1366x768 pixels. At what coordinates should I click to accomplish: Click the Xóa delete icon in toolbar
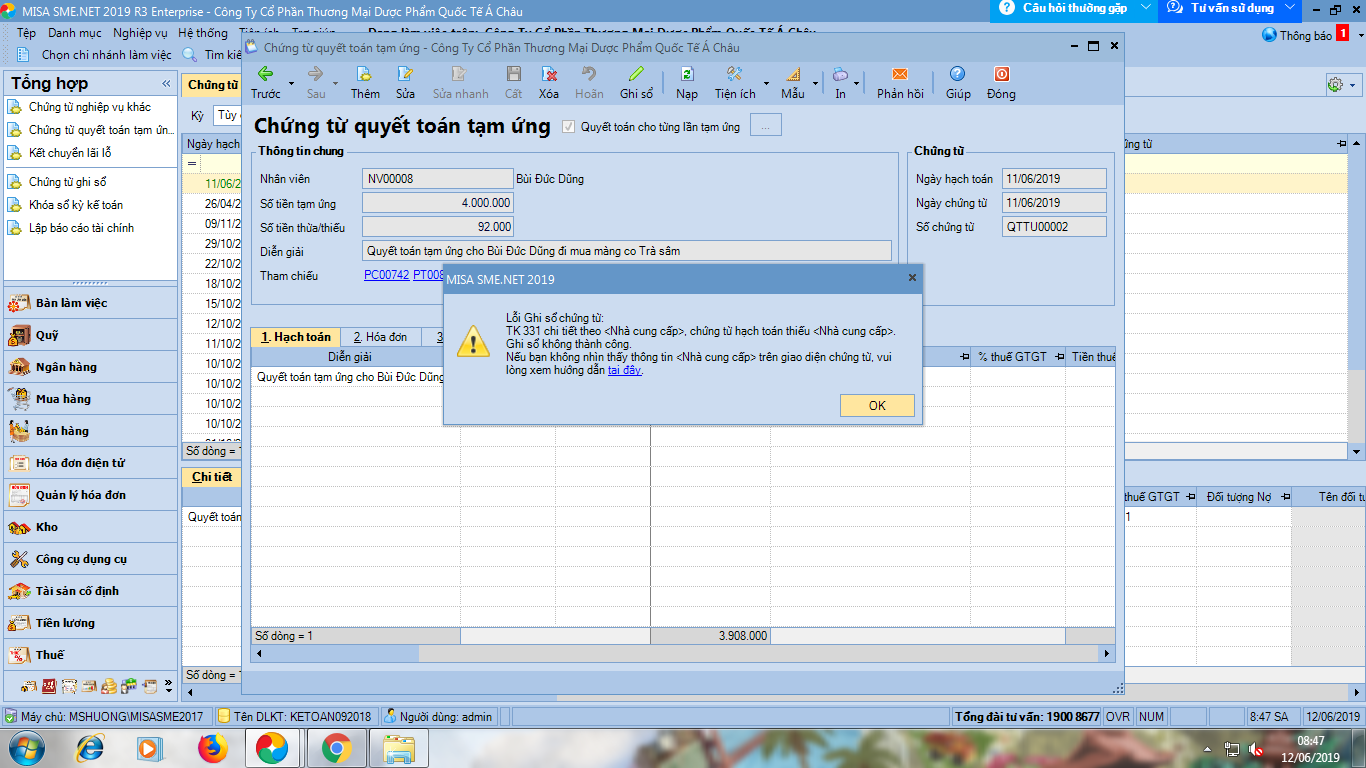pyautogui.click(x=549, y=75)
